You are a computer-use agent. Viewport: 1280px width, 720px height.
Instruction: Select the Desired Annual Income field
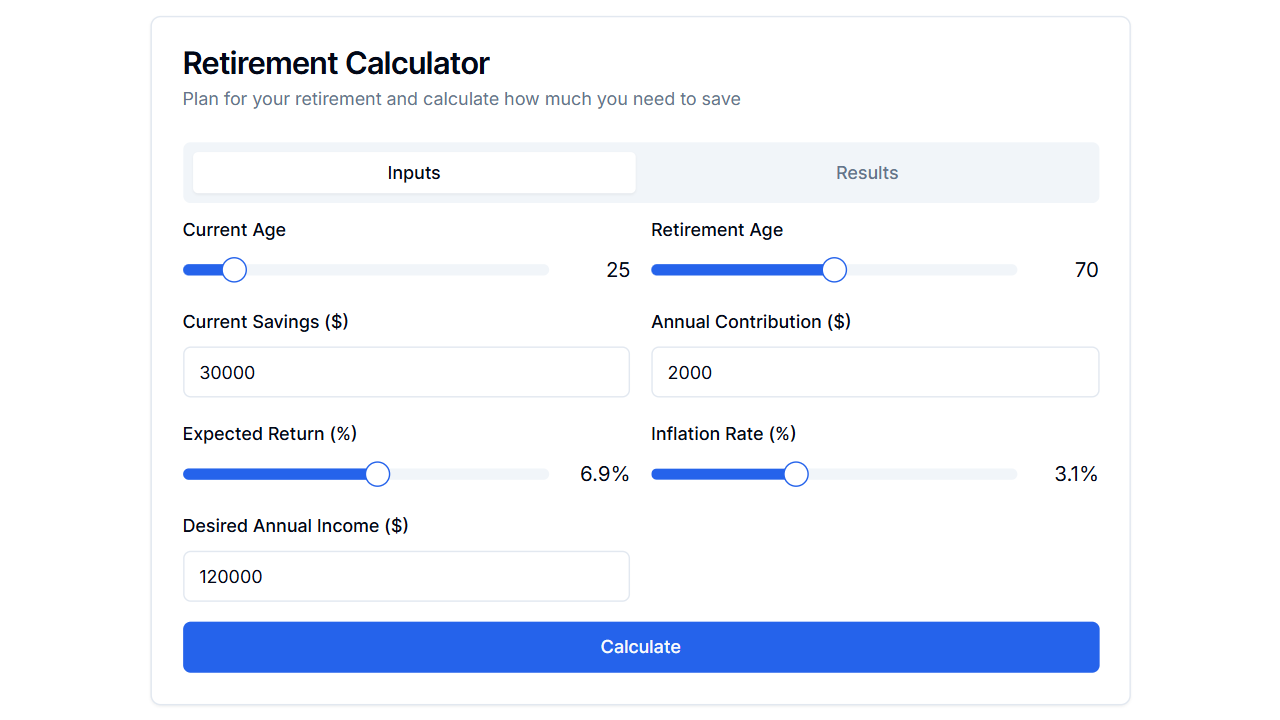click(405, 576)
